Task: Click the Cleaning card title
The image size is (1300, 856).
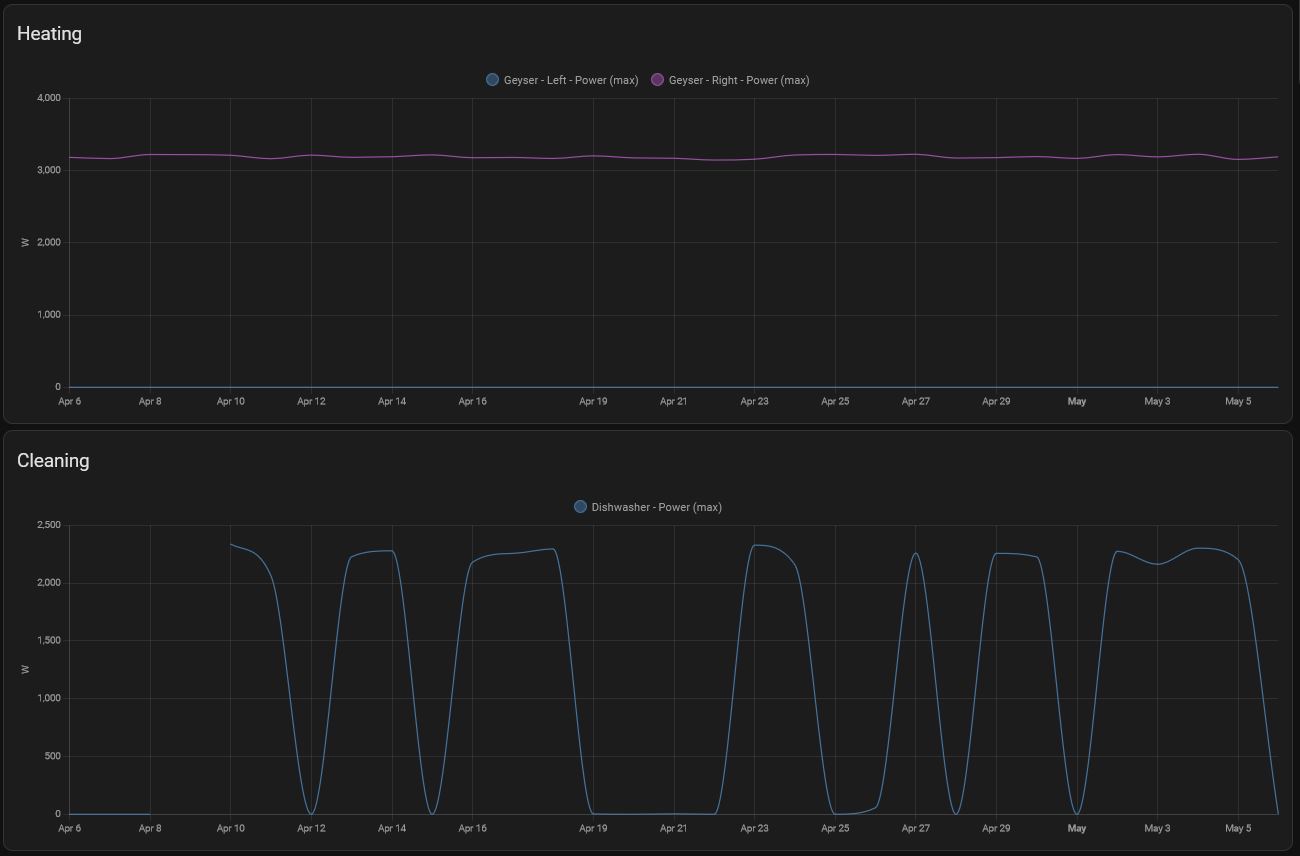Action: click(x=53, y=461)
